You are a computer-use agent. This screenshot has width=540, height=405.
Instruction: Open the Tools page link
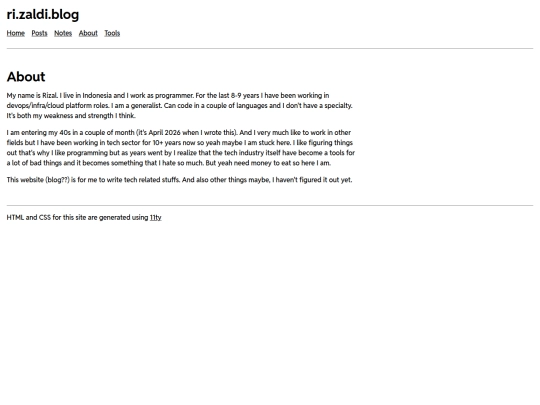[x=112, y=33]
